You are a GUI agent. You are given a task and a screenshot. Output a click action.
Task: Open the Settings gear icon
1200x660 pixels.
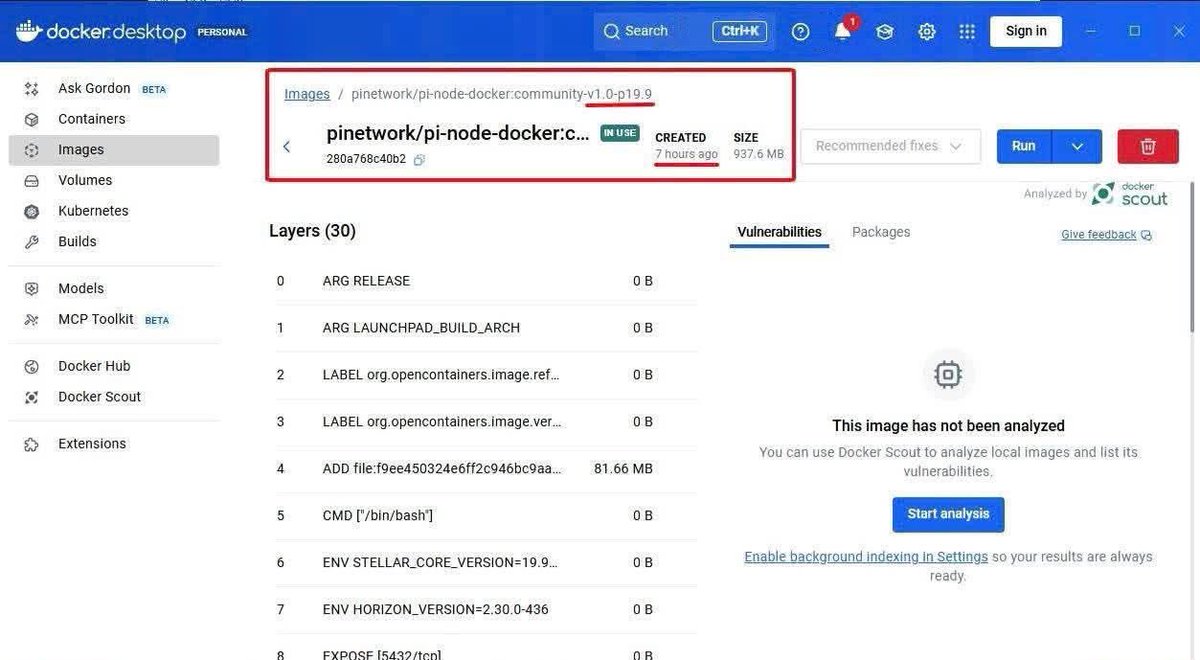point(927,31)
